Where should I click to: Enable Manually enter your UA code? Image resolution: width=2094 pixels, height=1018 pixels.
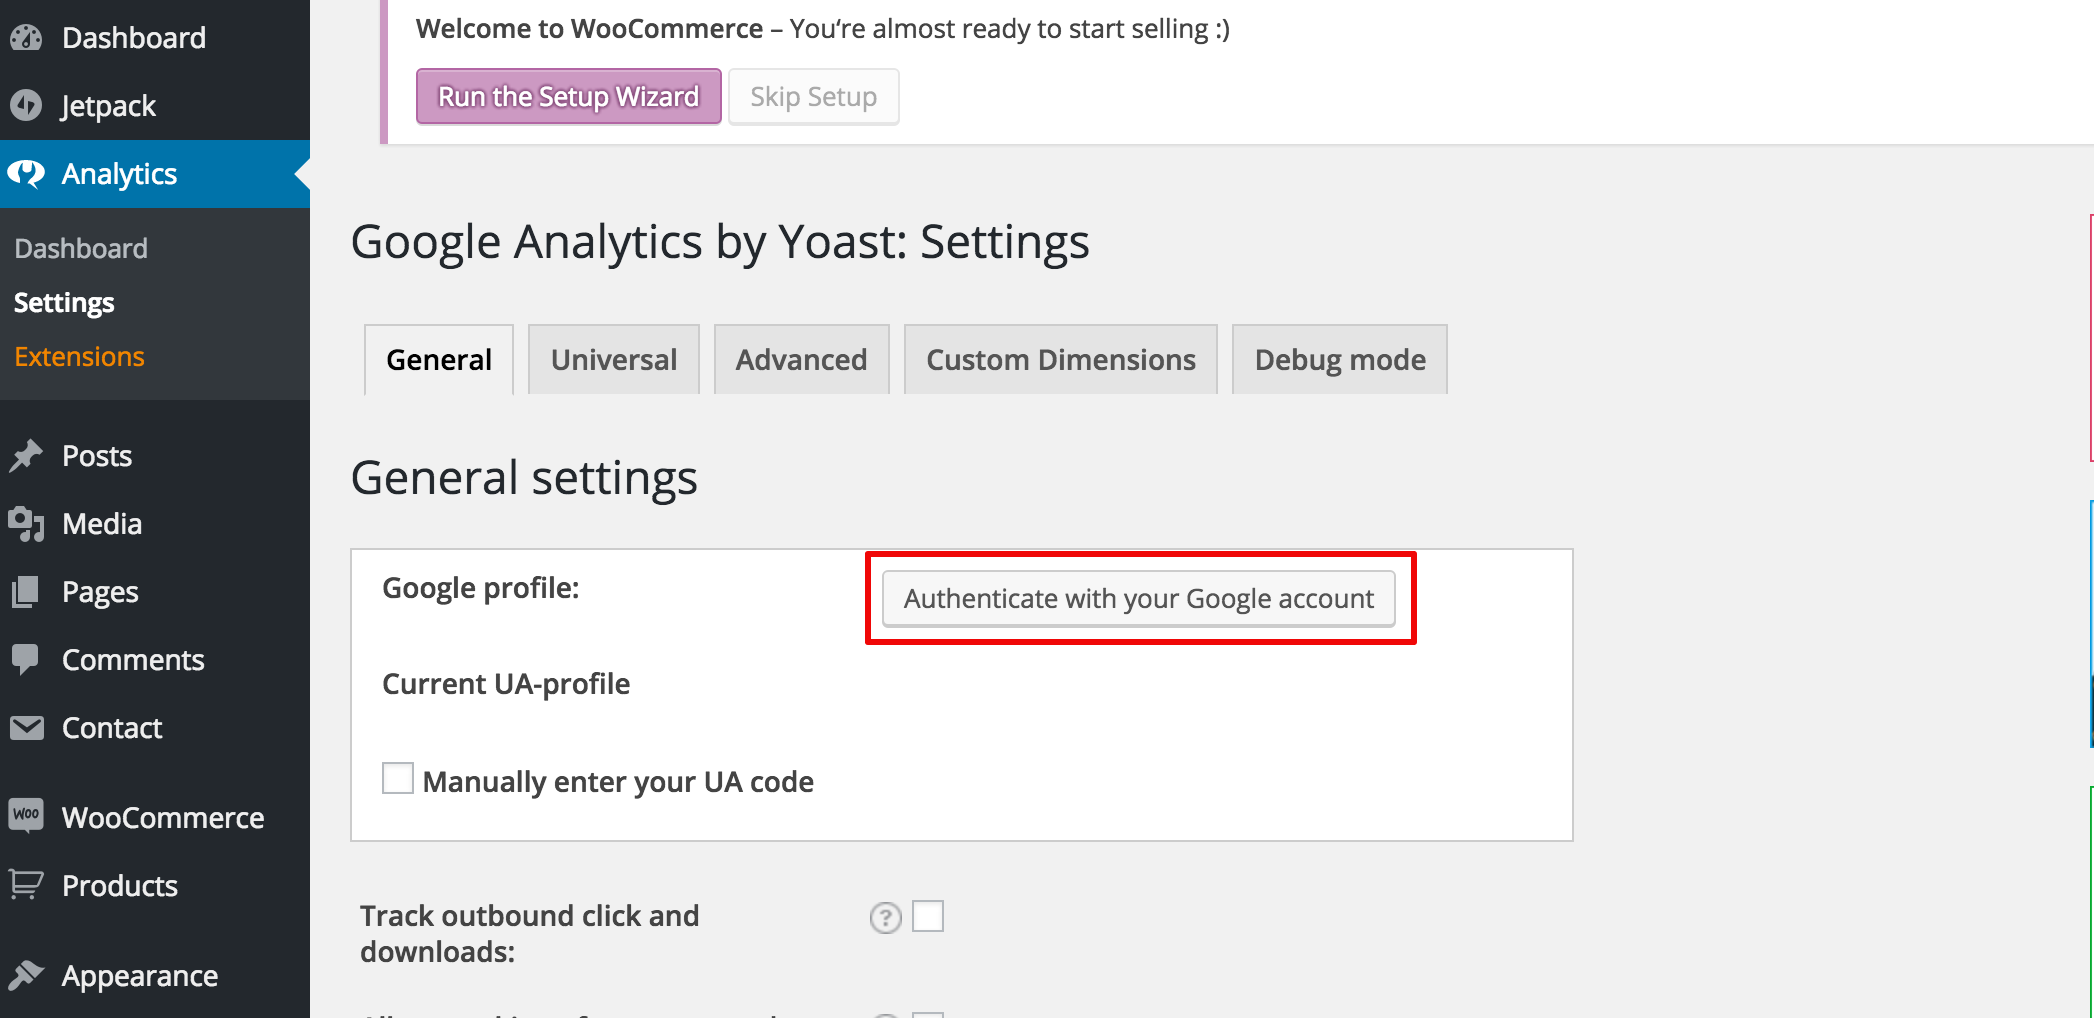tap(398, 778)
